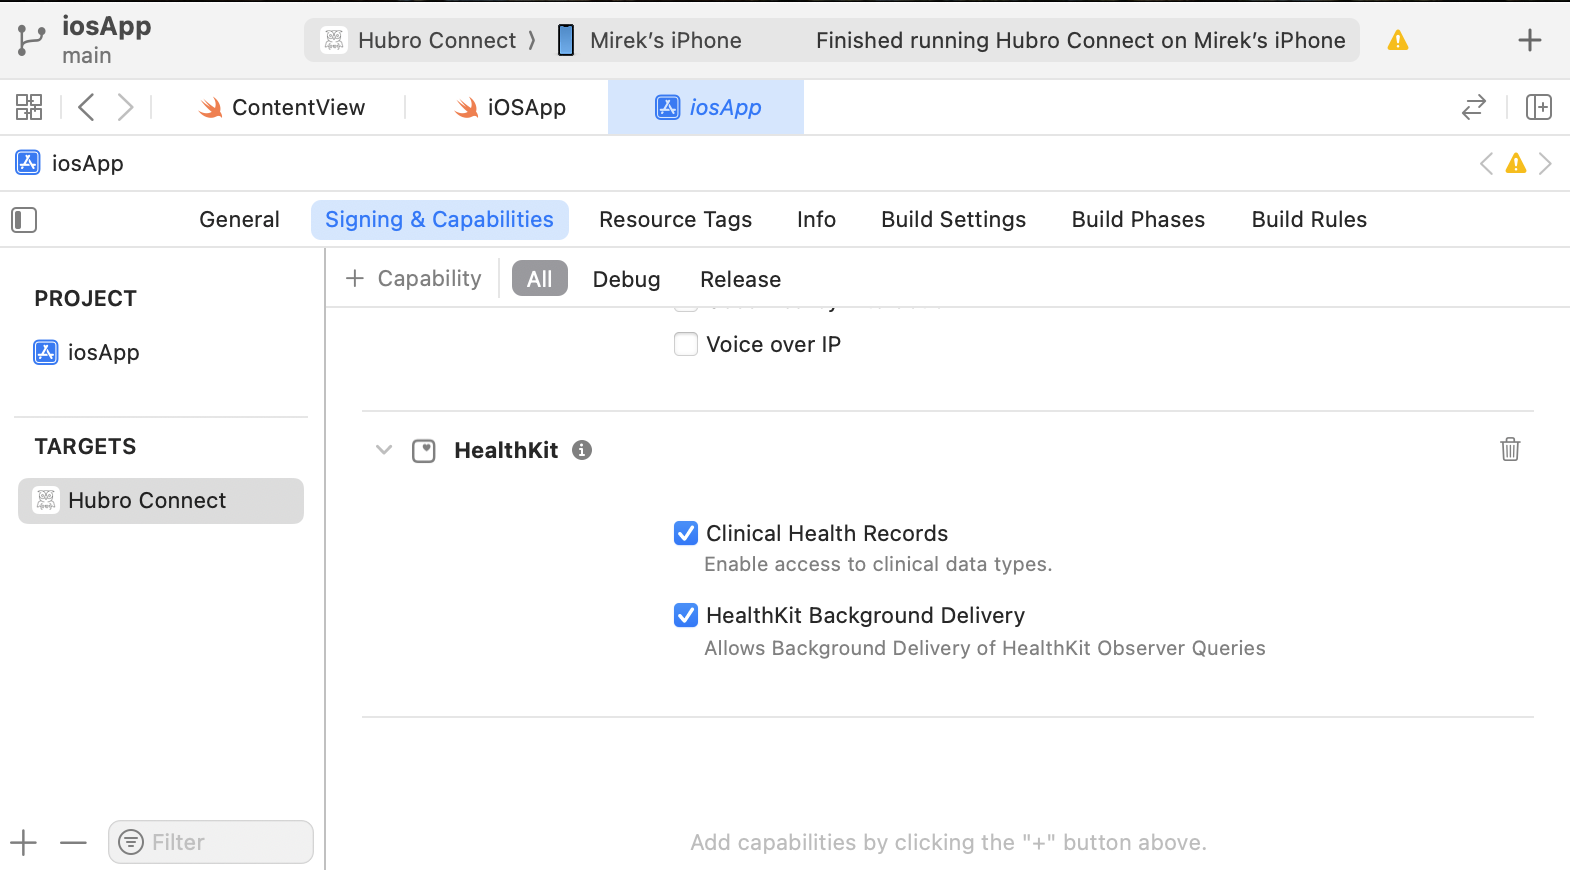Click the targets Filter field

tap(220, 842)
